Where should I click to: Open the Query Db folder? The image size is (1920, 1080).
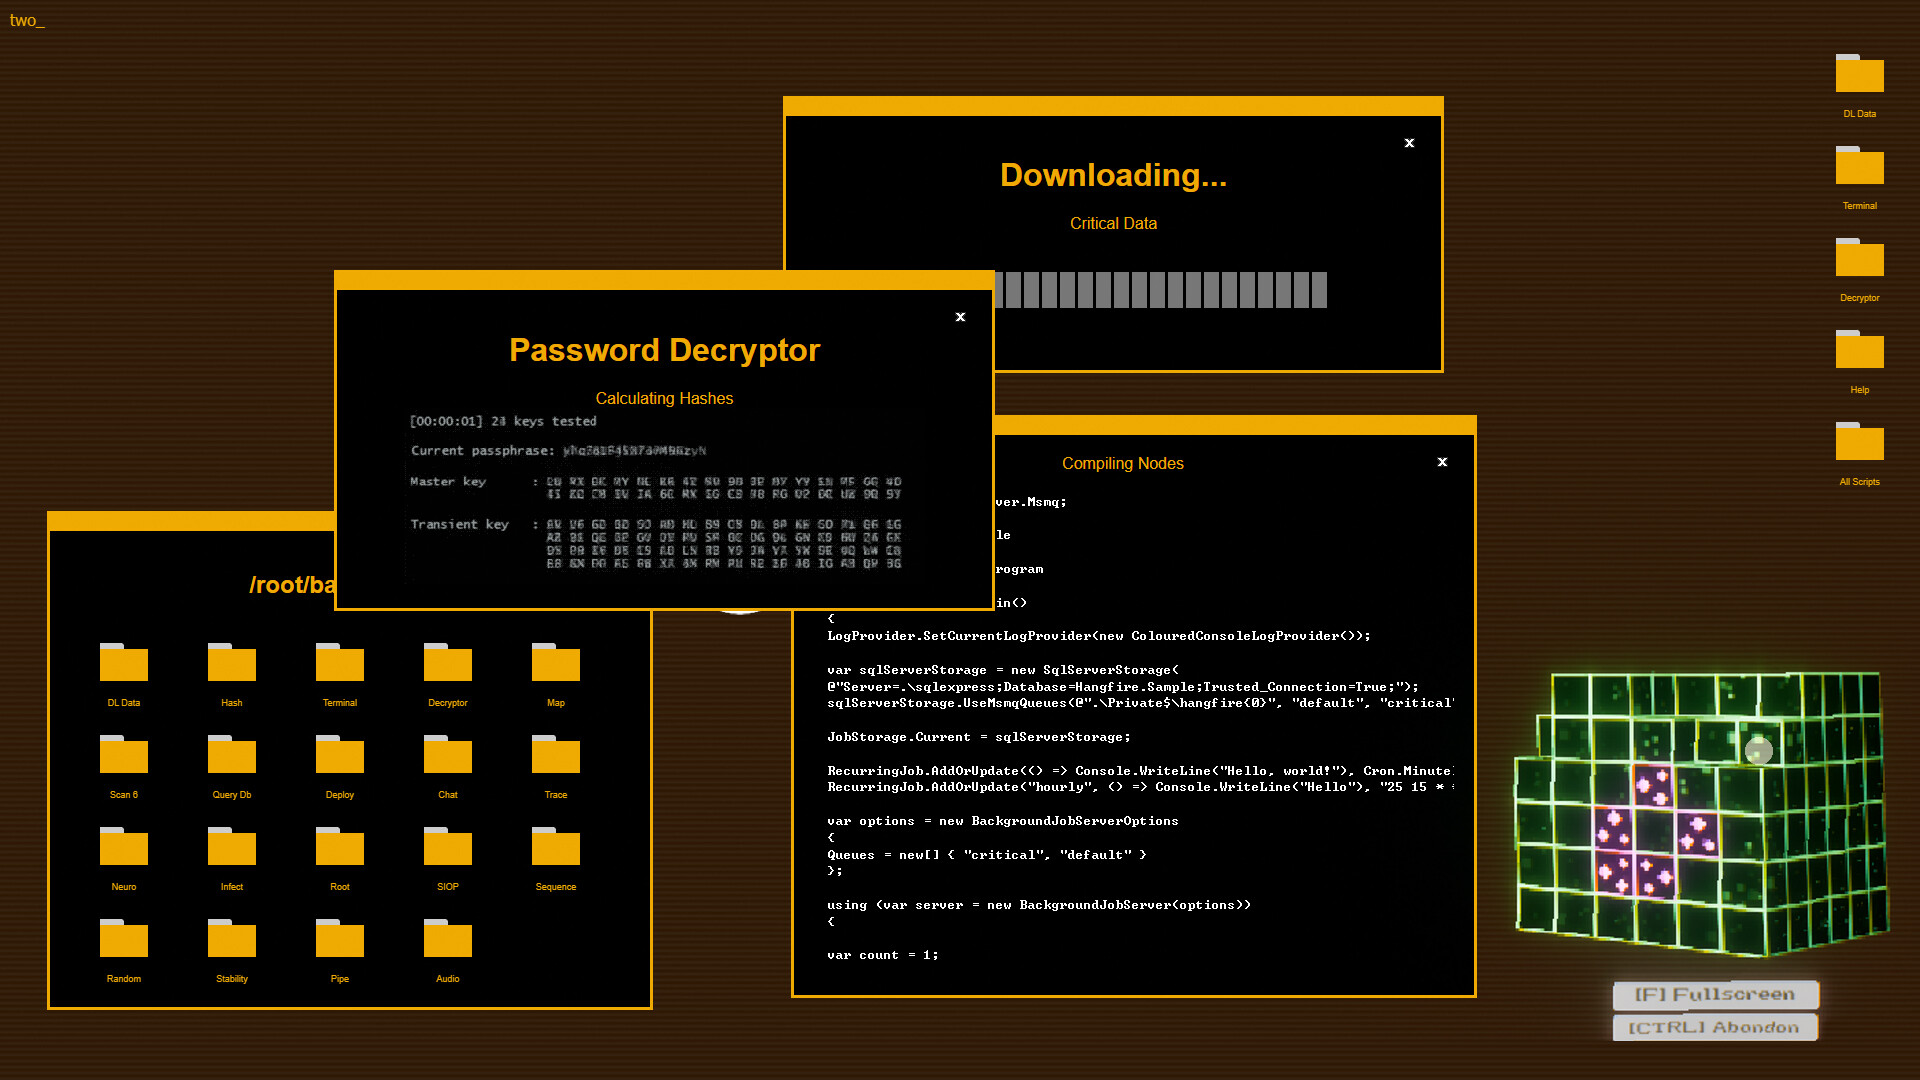coord(231,755)
